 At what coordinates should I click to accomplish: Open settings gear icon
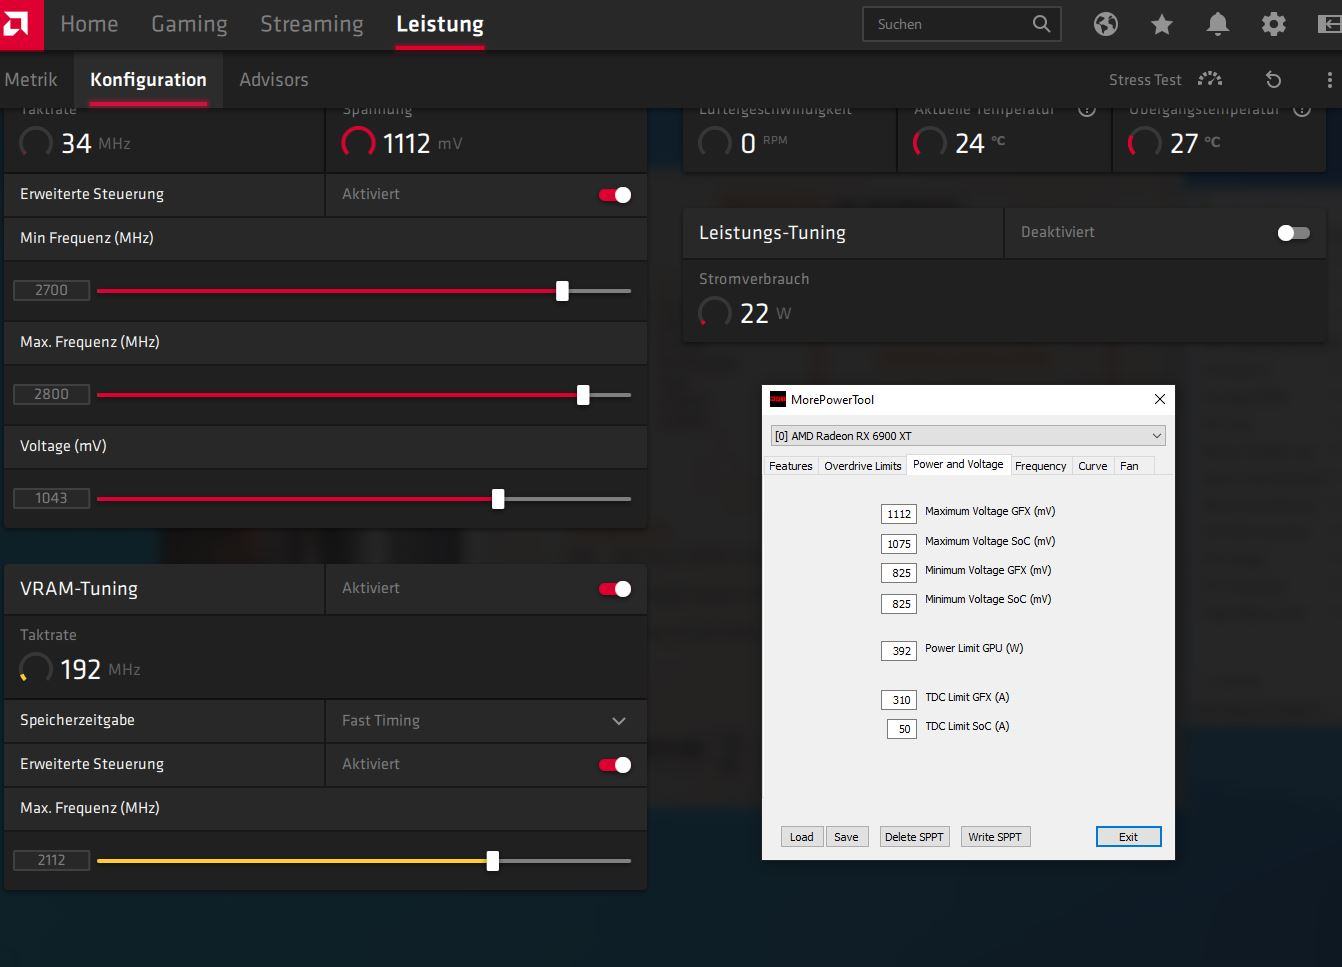(1274, 24)
